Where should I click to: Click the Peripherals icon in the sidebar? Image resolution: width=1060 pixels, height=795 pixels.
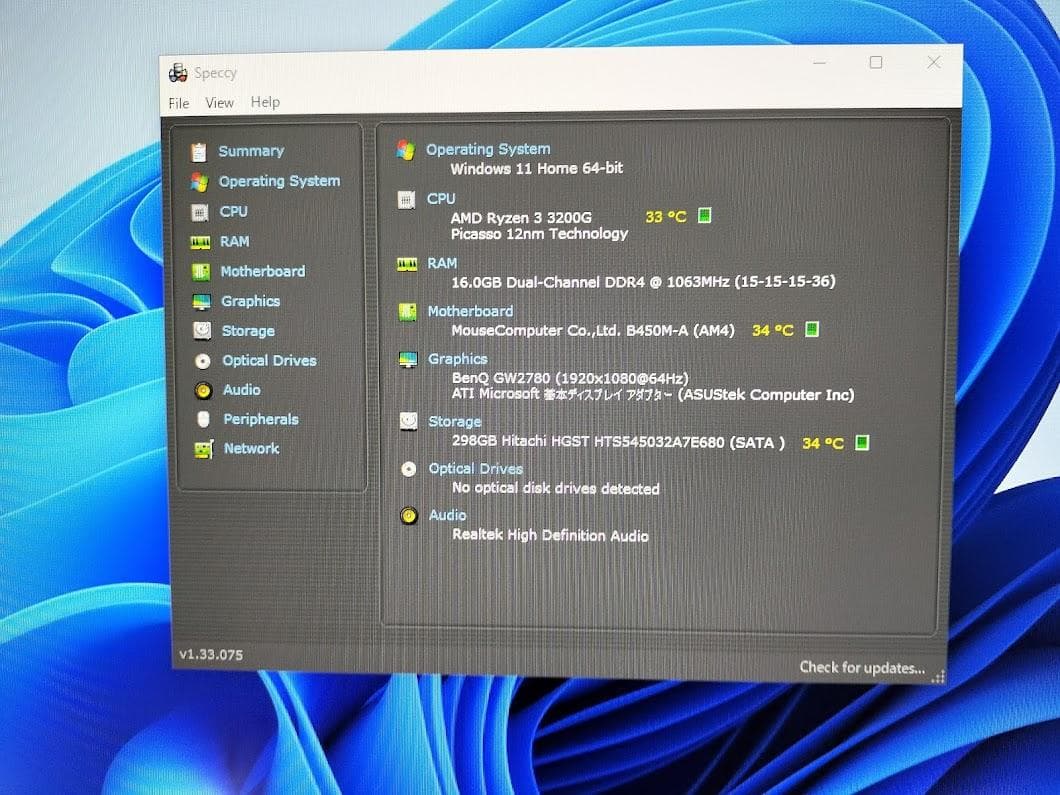coord(204,419)
